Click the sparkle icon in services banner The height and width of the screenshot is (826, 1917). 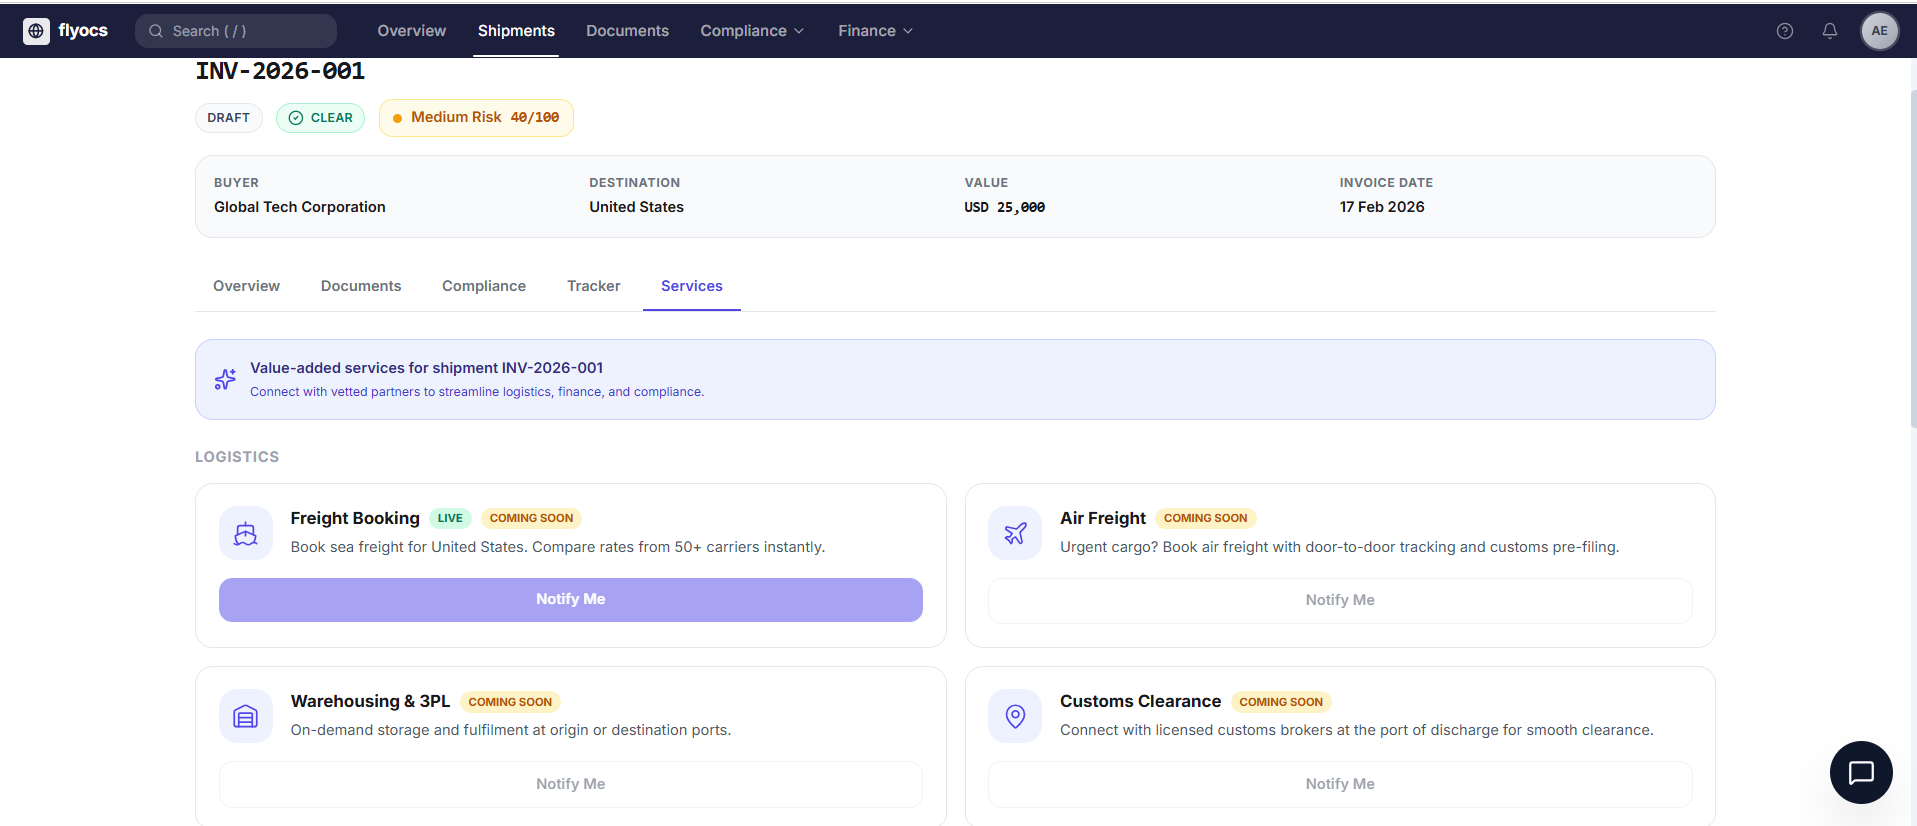coord(225,379)
